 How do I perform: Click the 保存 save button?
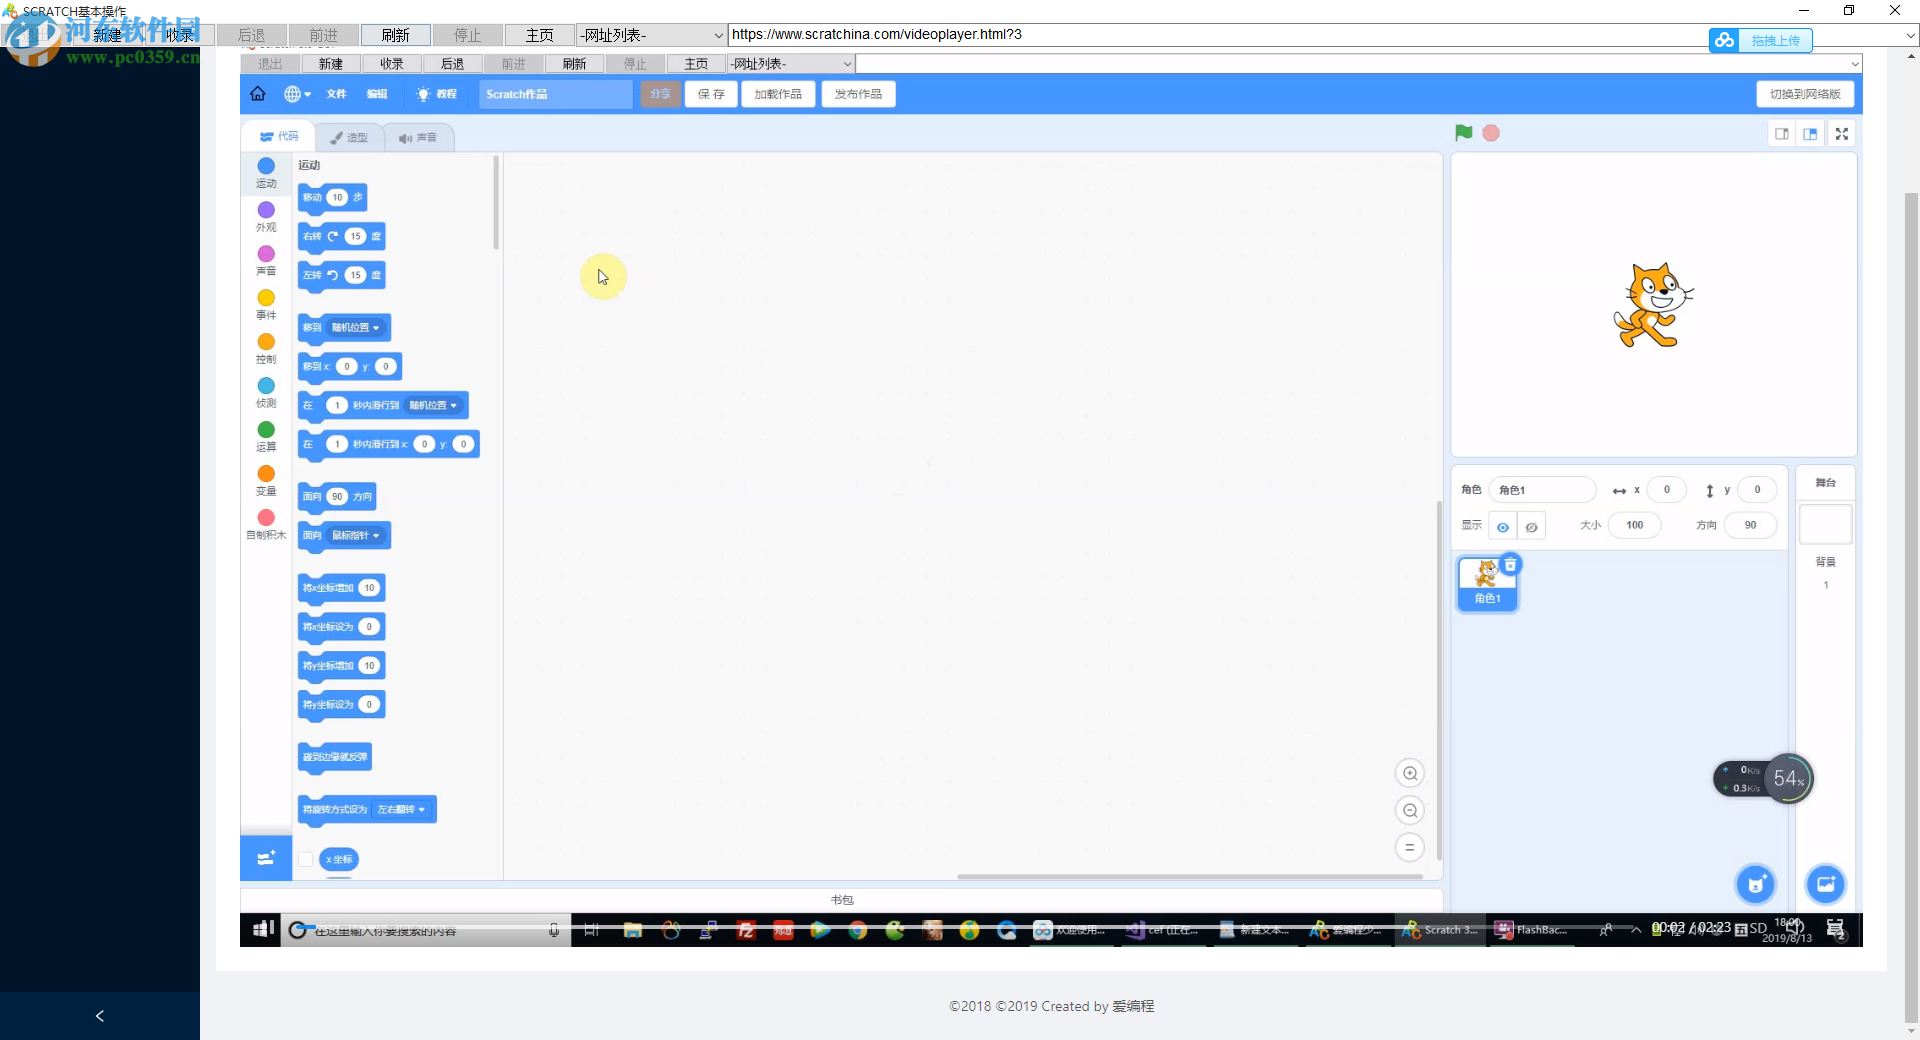711,94
